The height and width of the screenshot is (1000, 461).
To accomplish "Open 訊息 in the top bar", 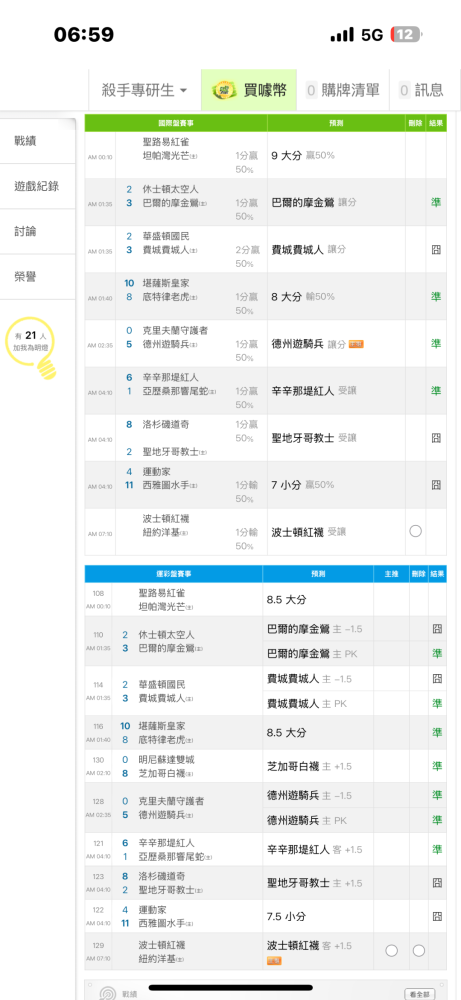I will pyautogui.click(x=425, y=90).
